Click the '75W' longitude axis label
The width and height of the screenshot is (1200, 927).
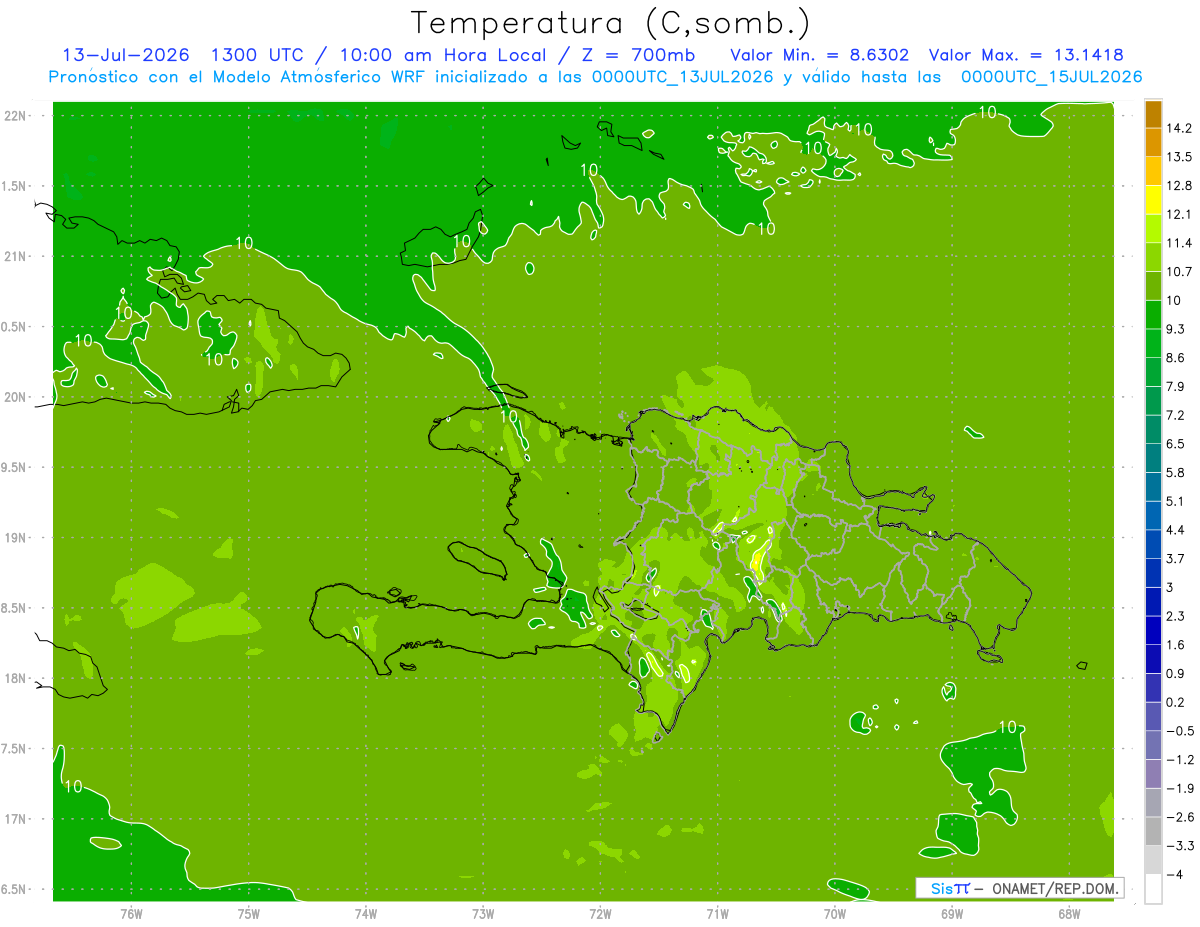(x=248, y=914)
